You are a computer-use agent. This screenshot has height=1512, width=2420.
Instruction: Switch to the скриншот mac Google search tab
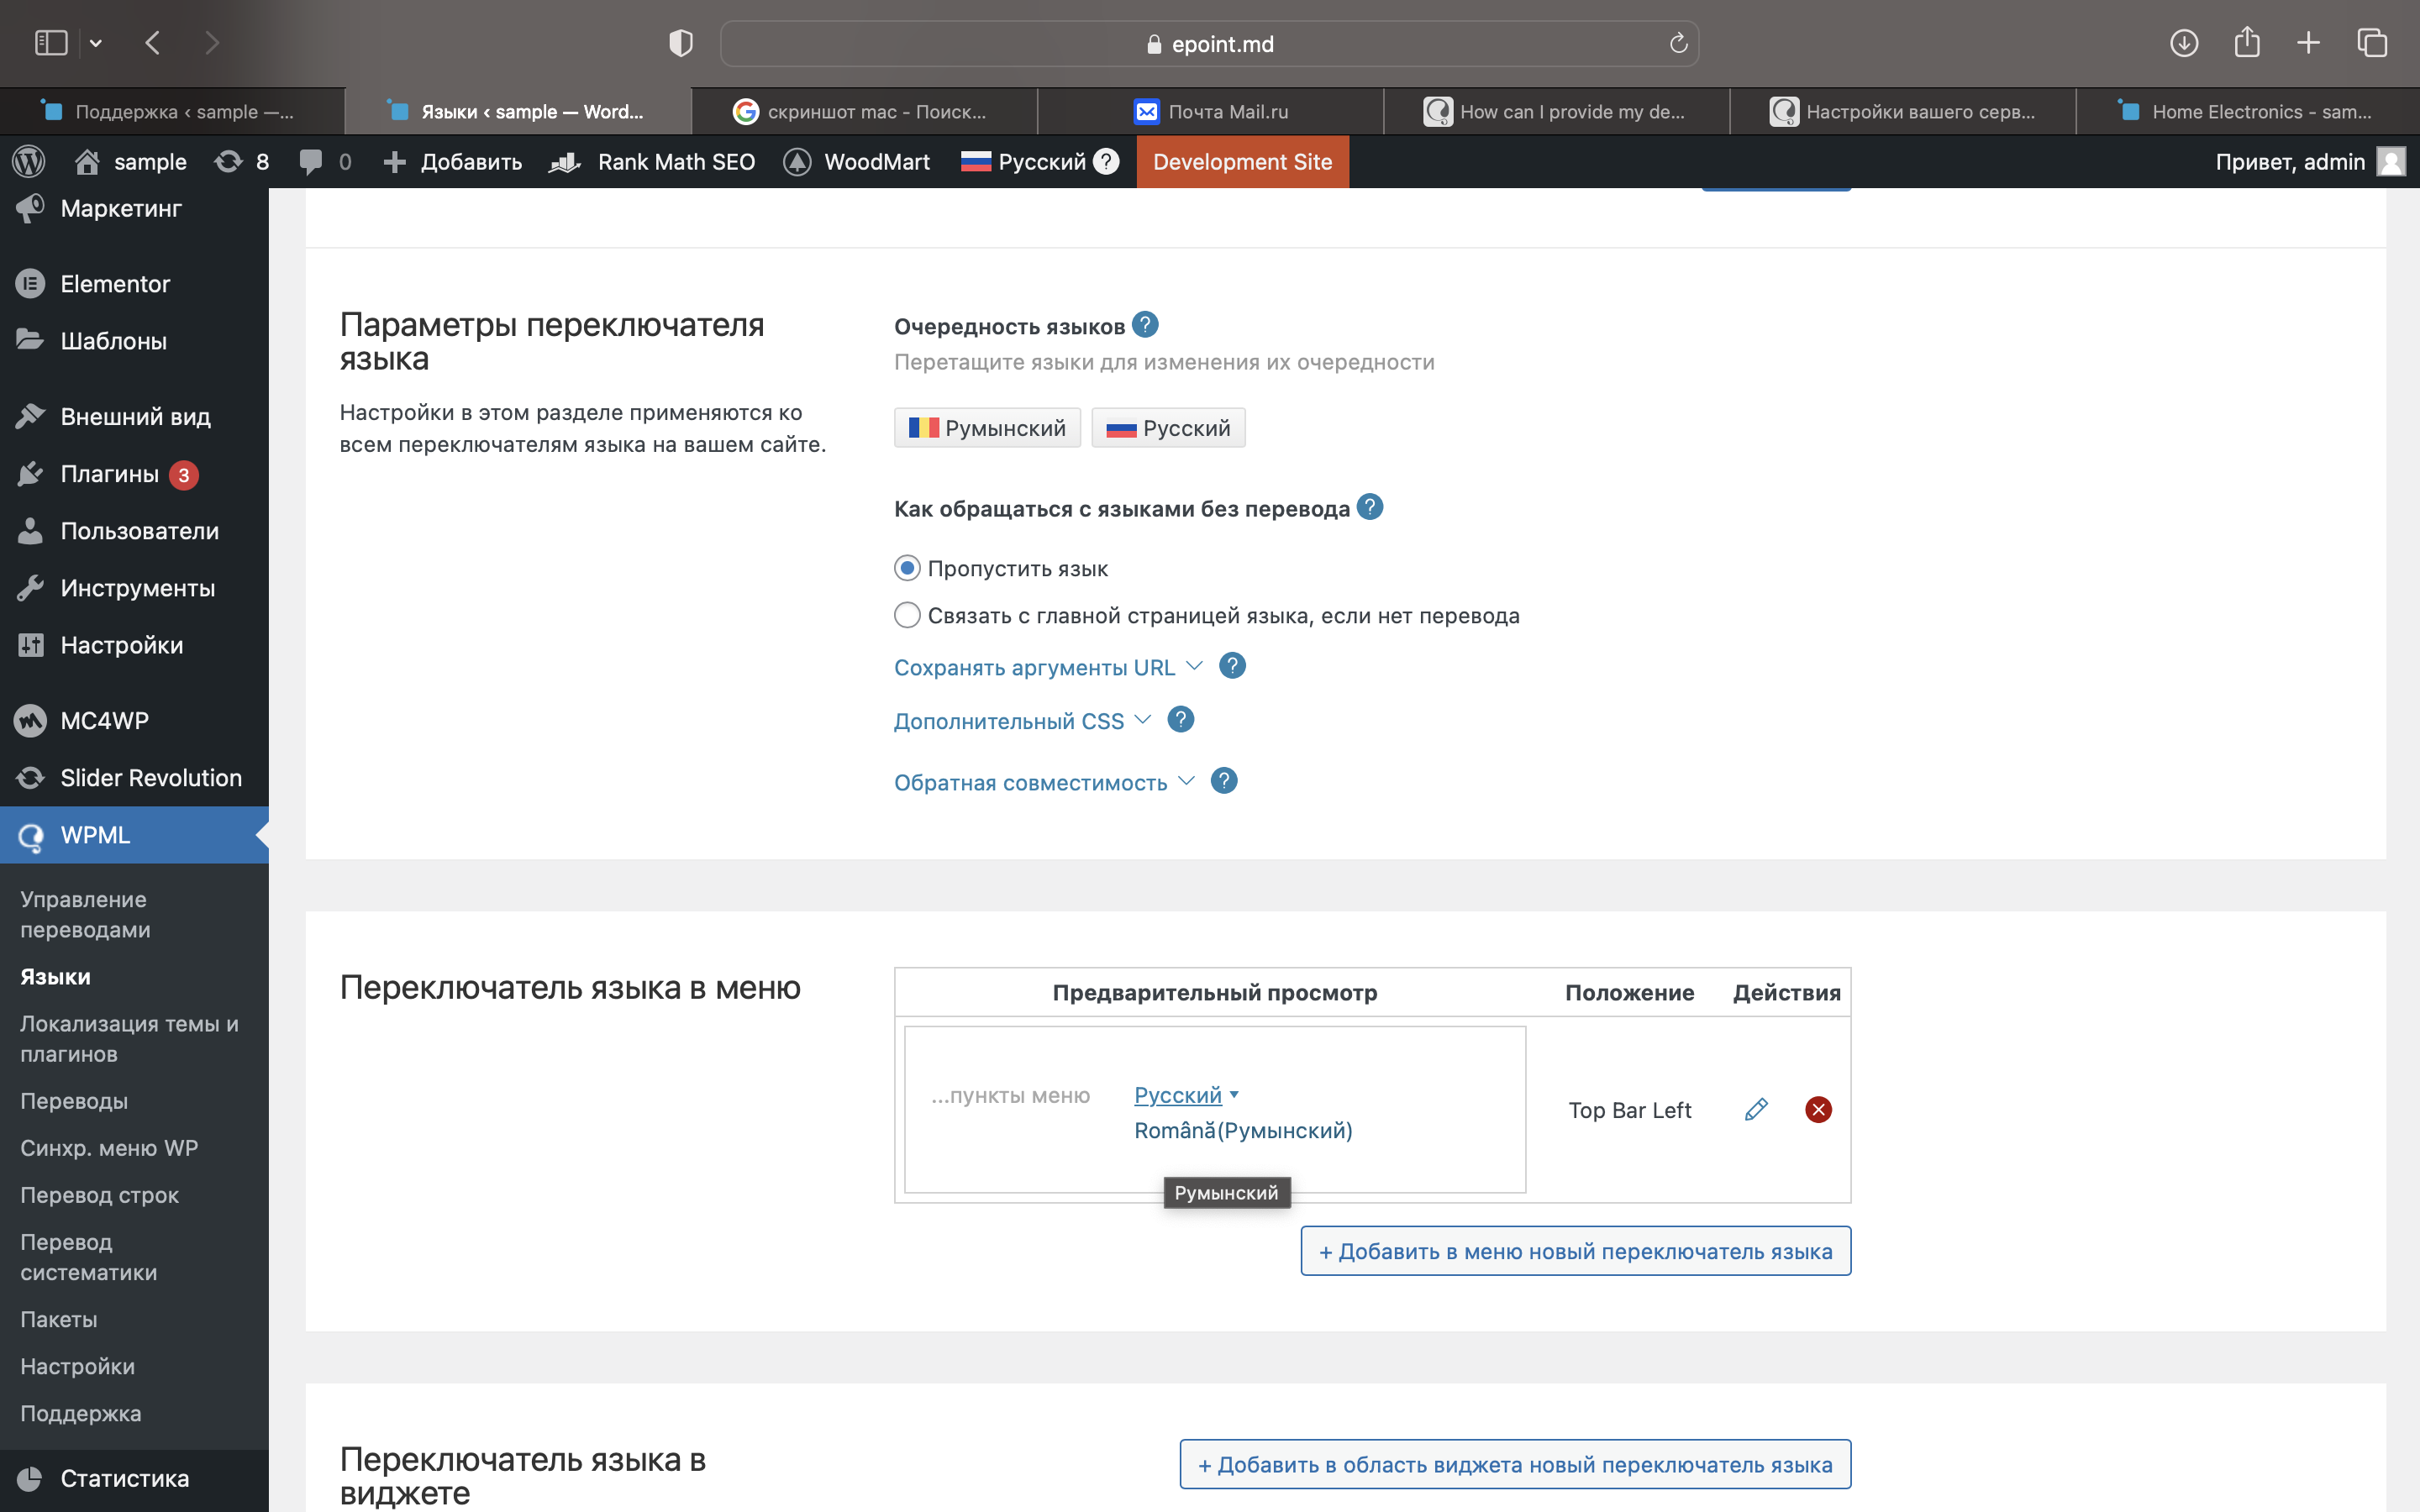(x=864, y=112)
